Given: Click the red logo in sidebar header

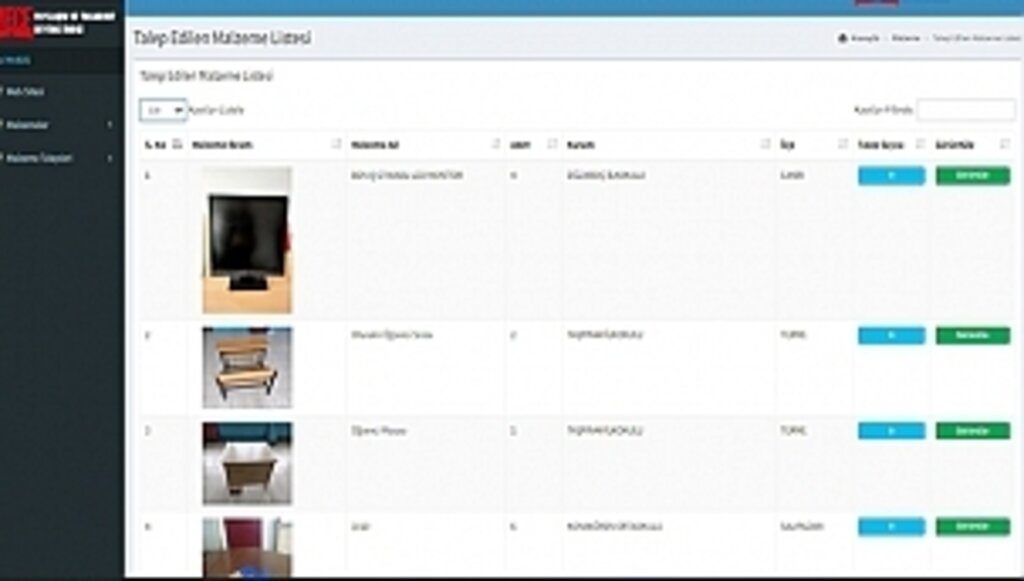Looking at the screenshot, I should point(17,22).
